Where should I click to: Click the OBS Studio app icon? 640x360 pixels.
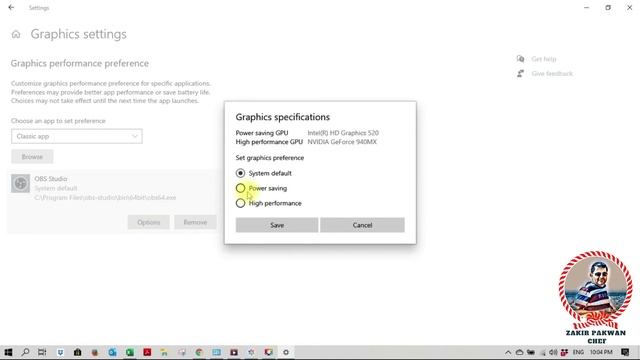[20, 184]
